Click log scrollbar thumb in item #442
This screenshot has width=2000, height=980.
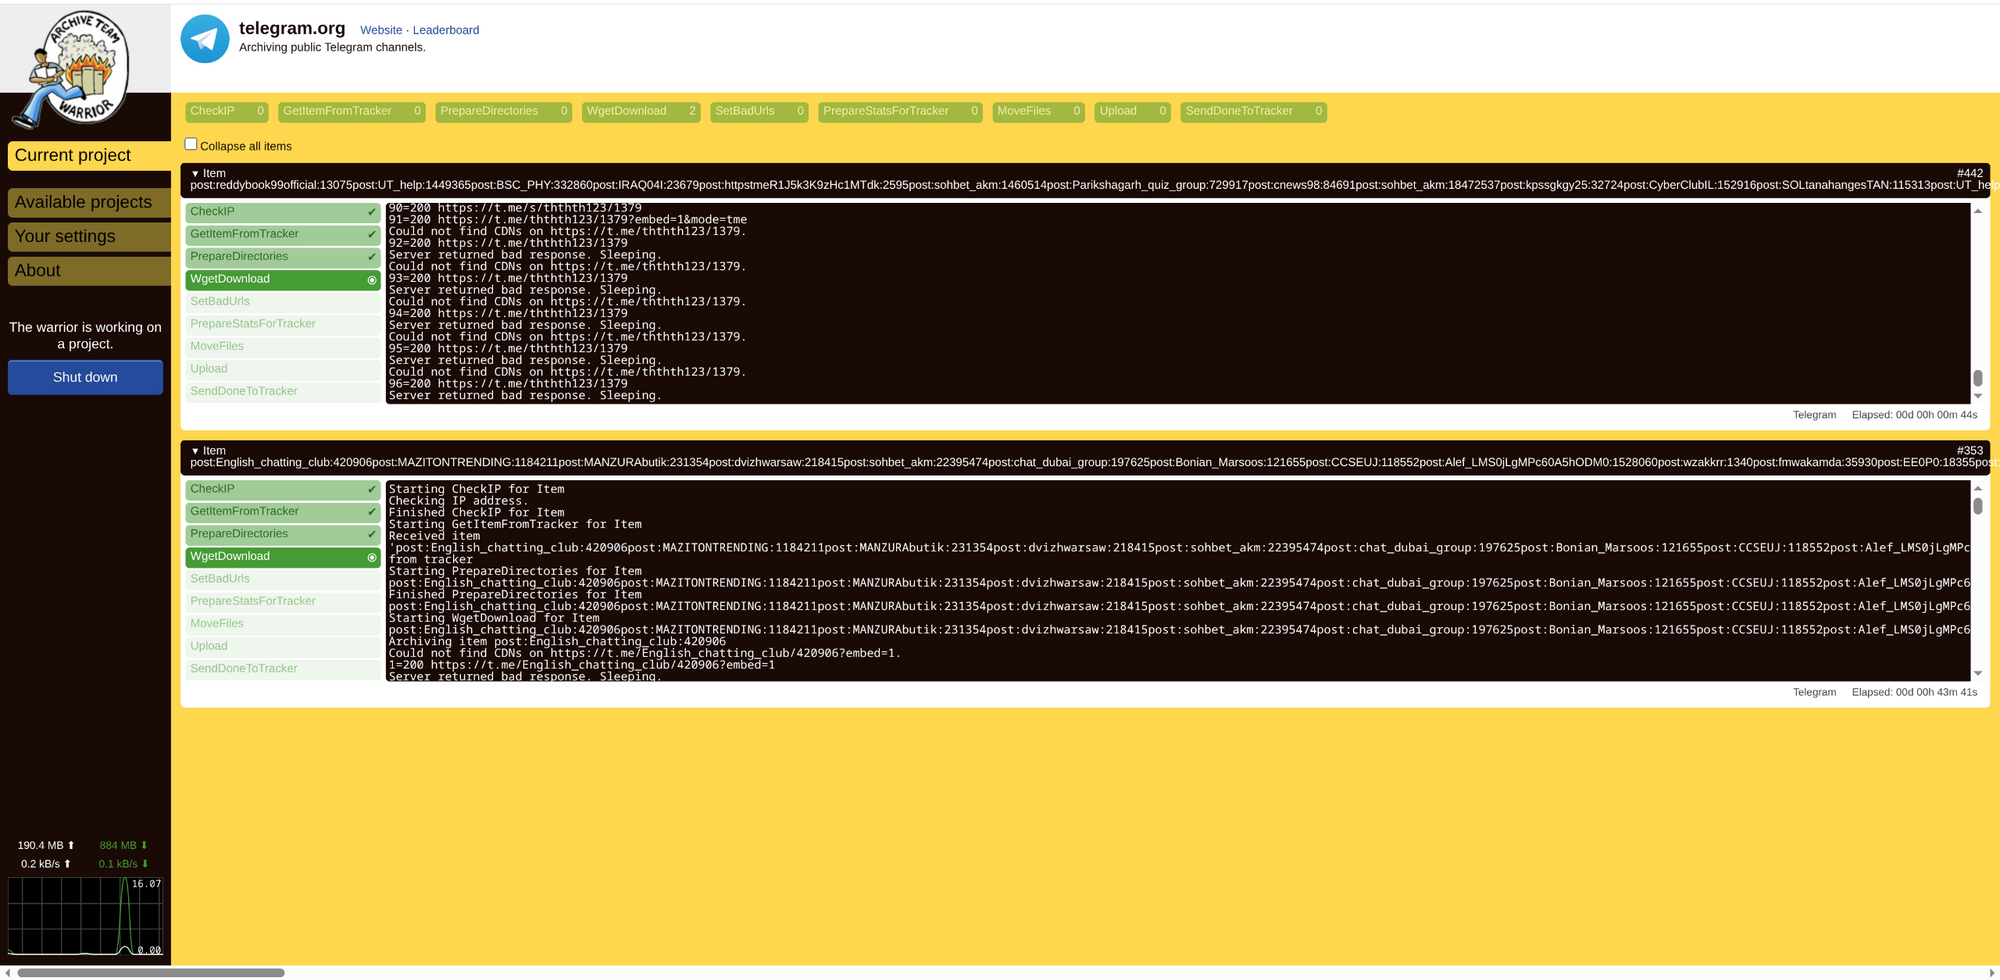(1977, 378)
